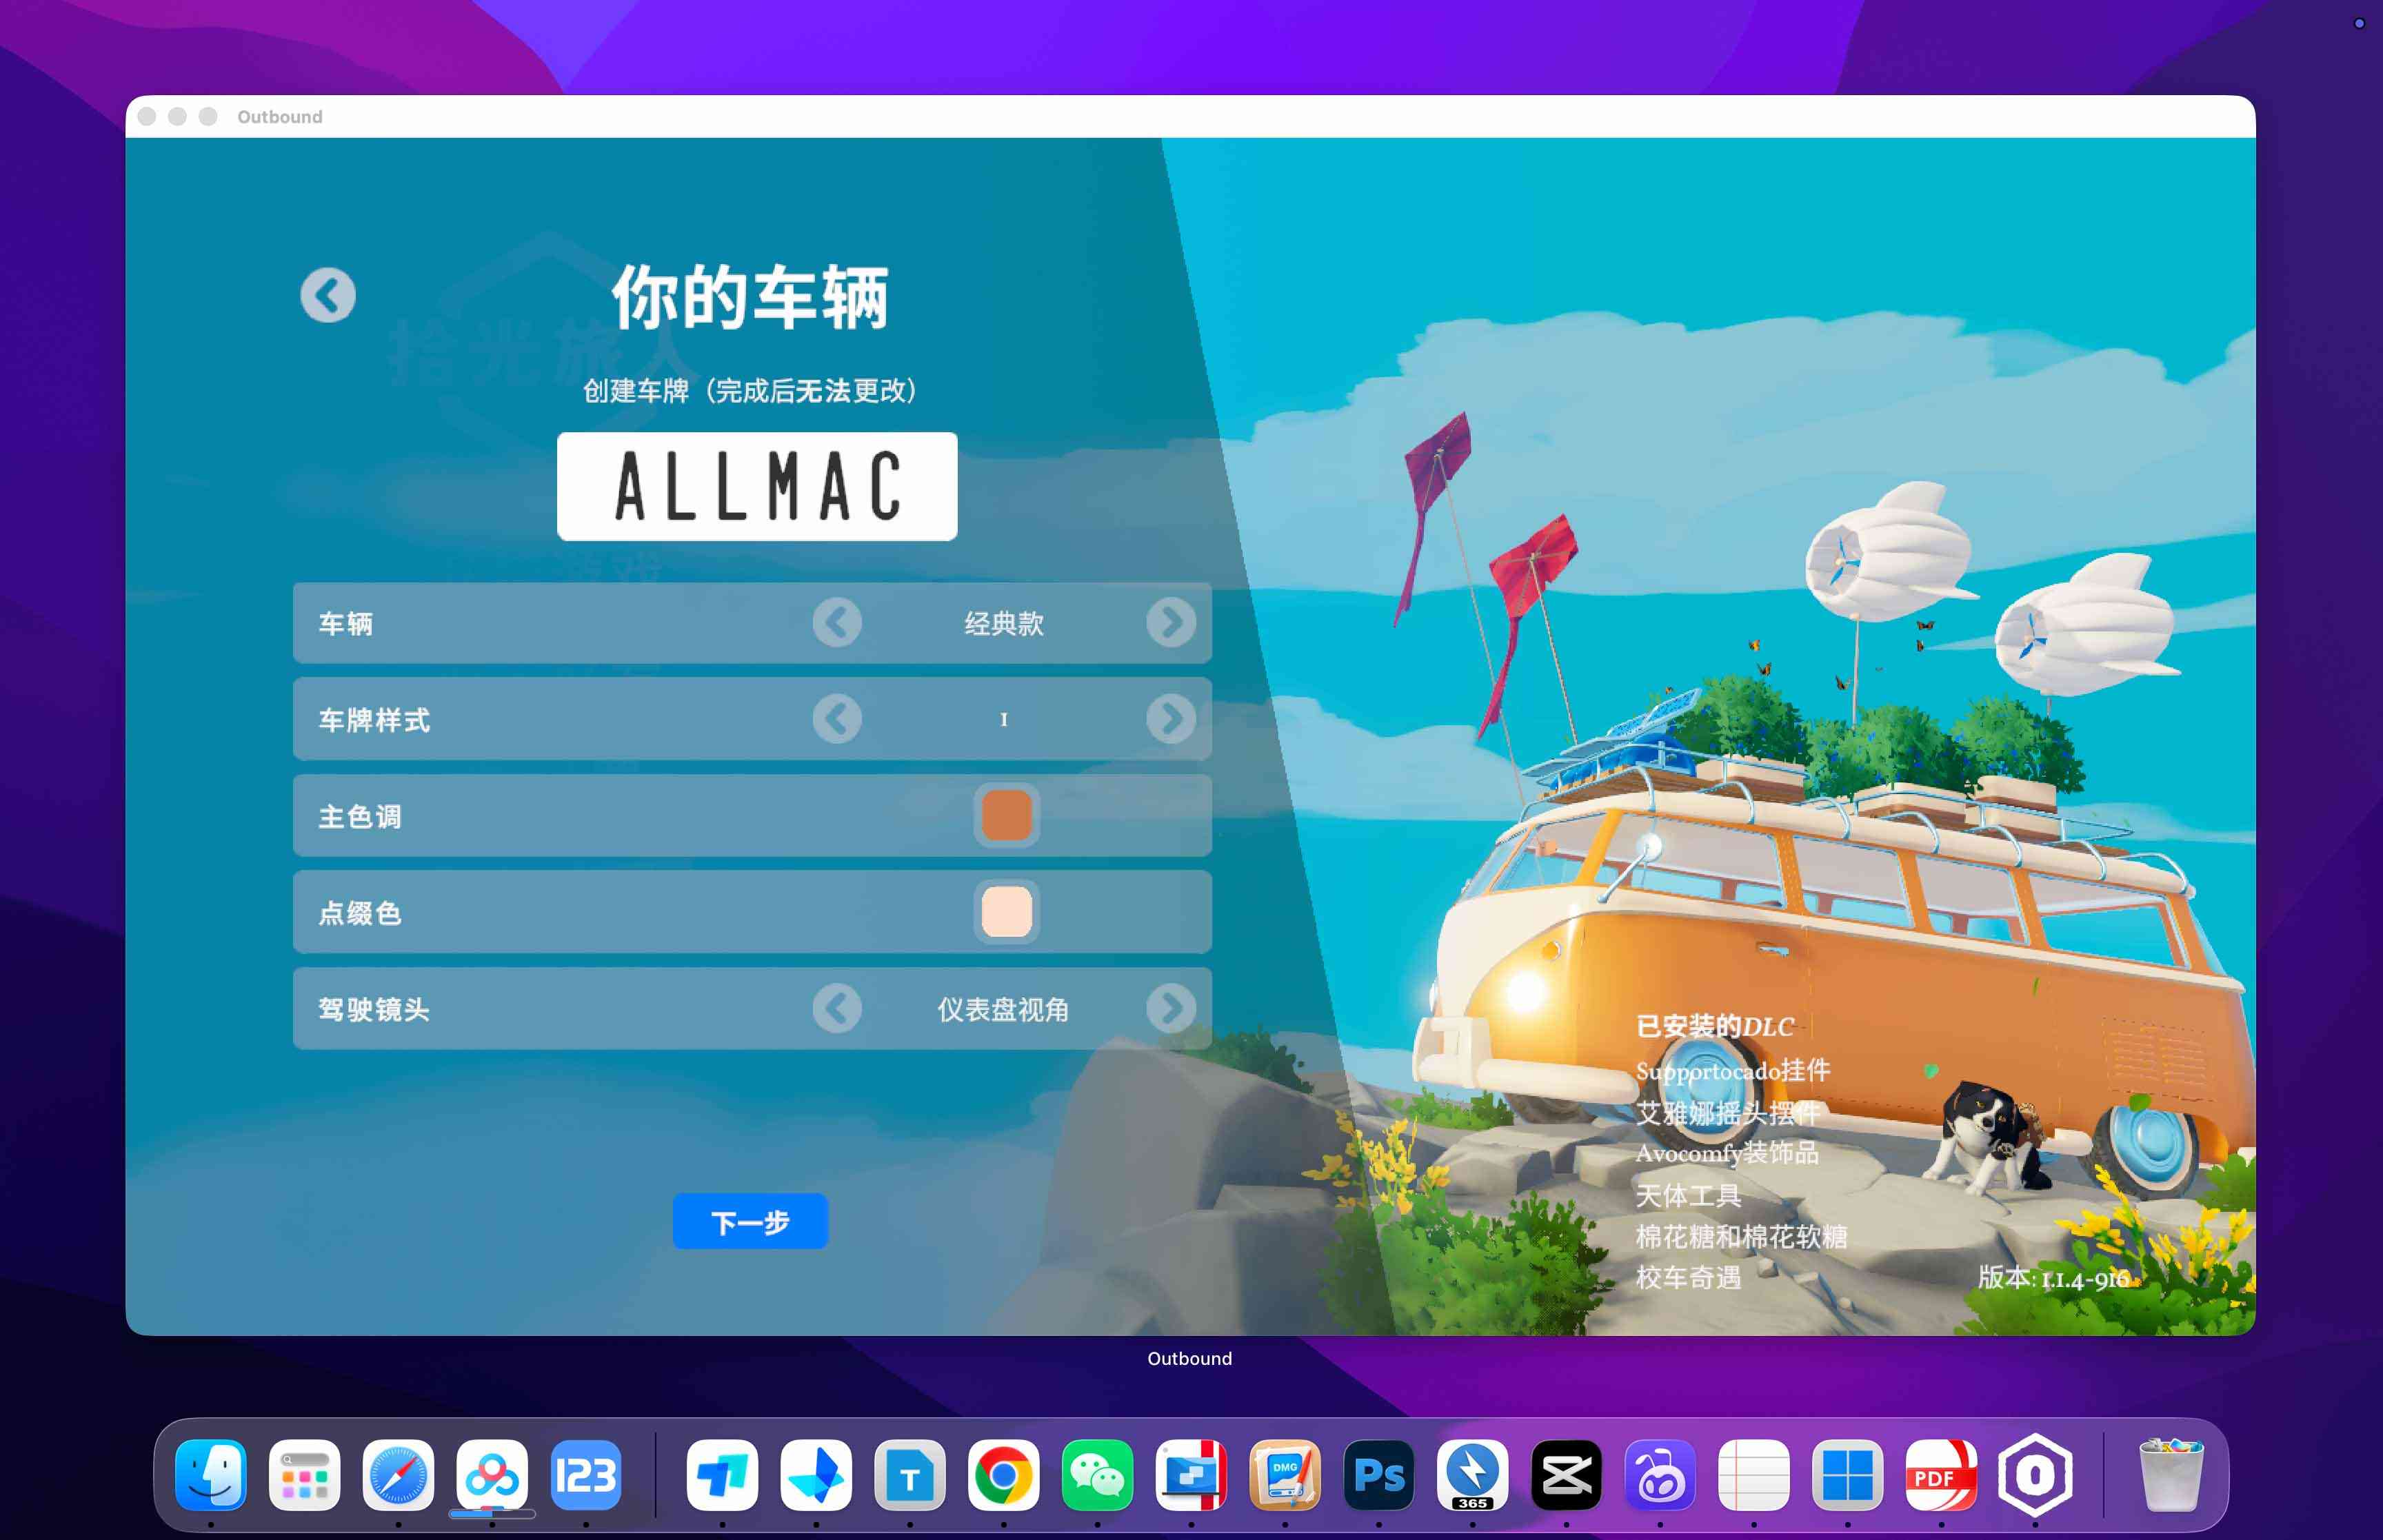Open the purple bug-face app dock icon
2383x1540 pixels.
point(1660,1475)
